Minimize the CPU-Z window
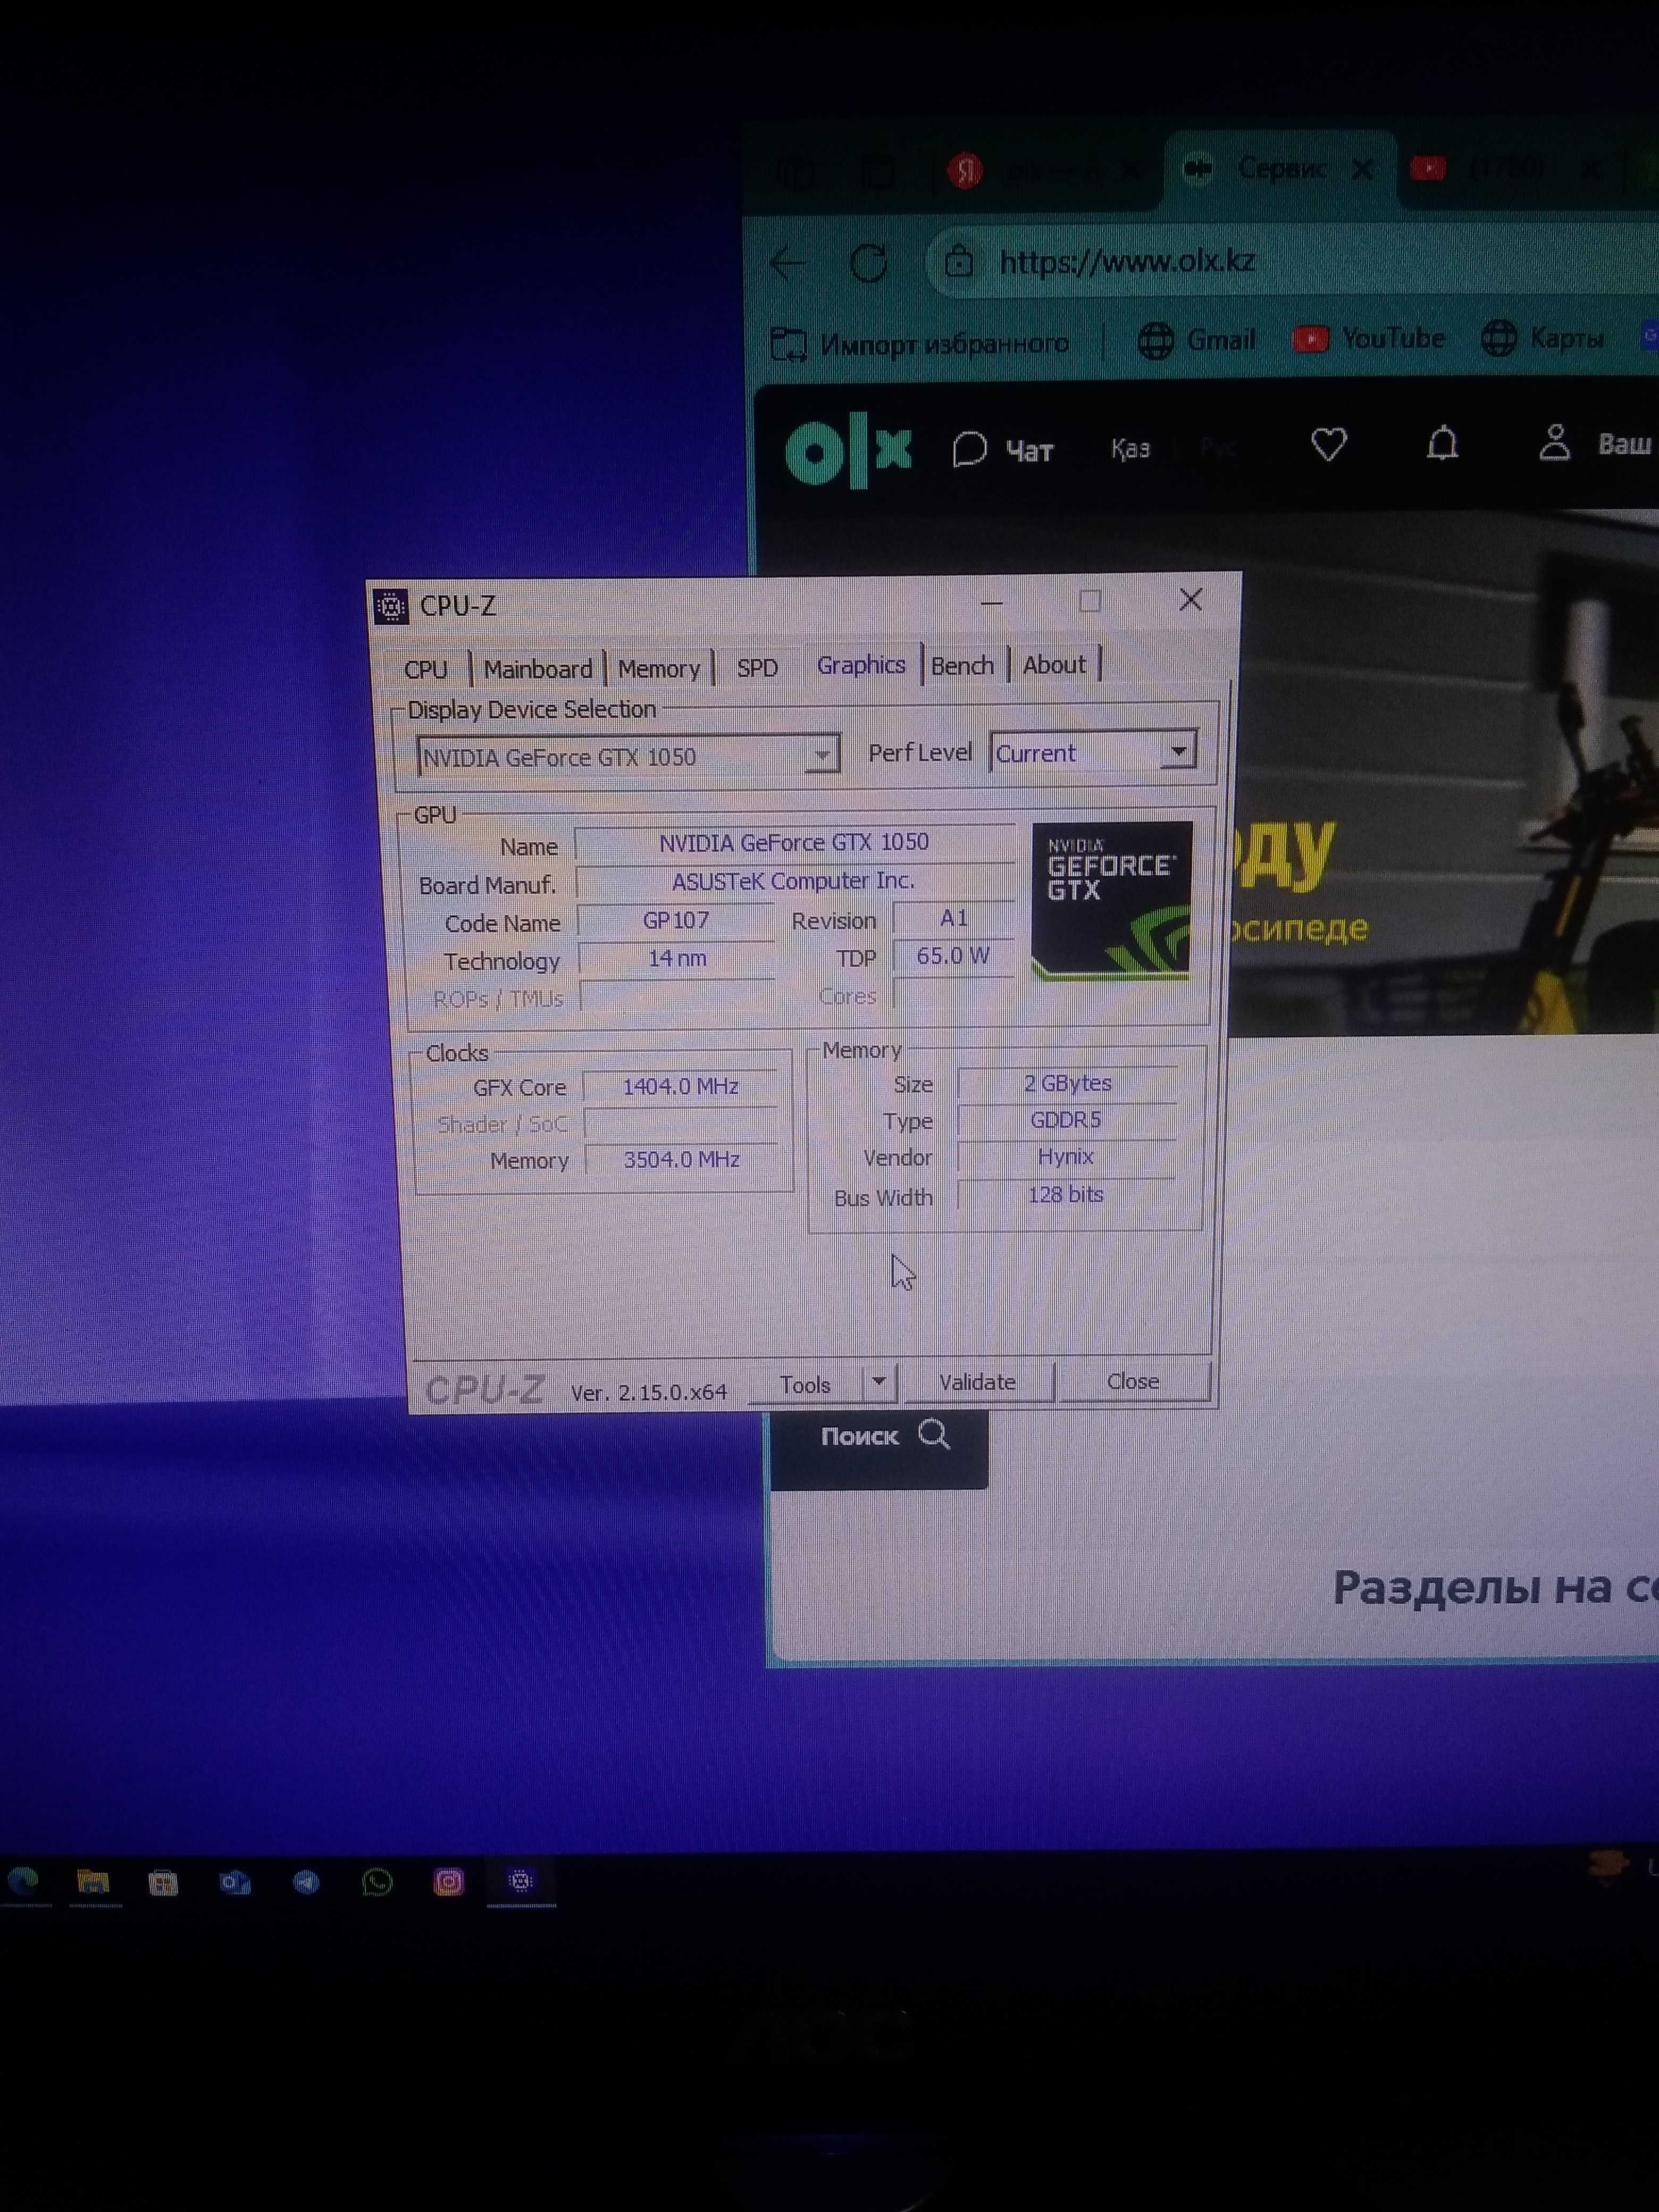This screenshot has height=2212, width=1659. 991,603
